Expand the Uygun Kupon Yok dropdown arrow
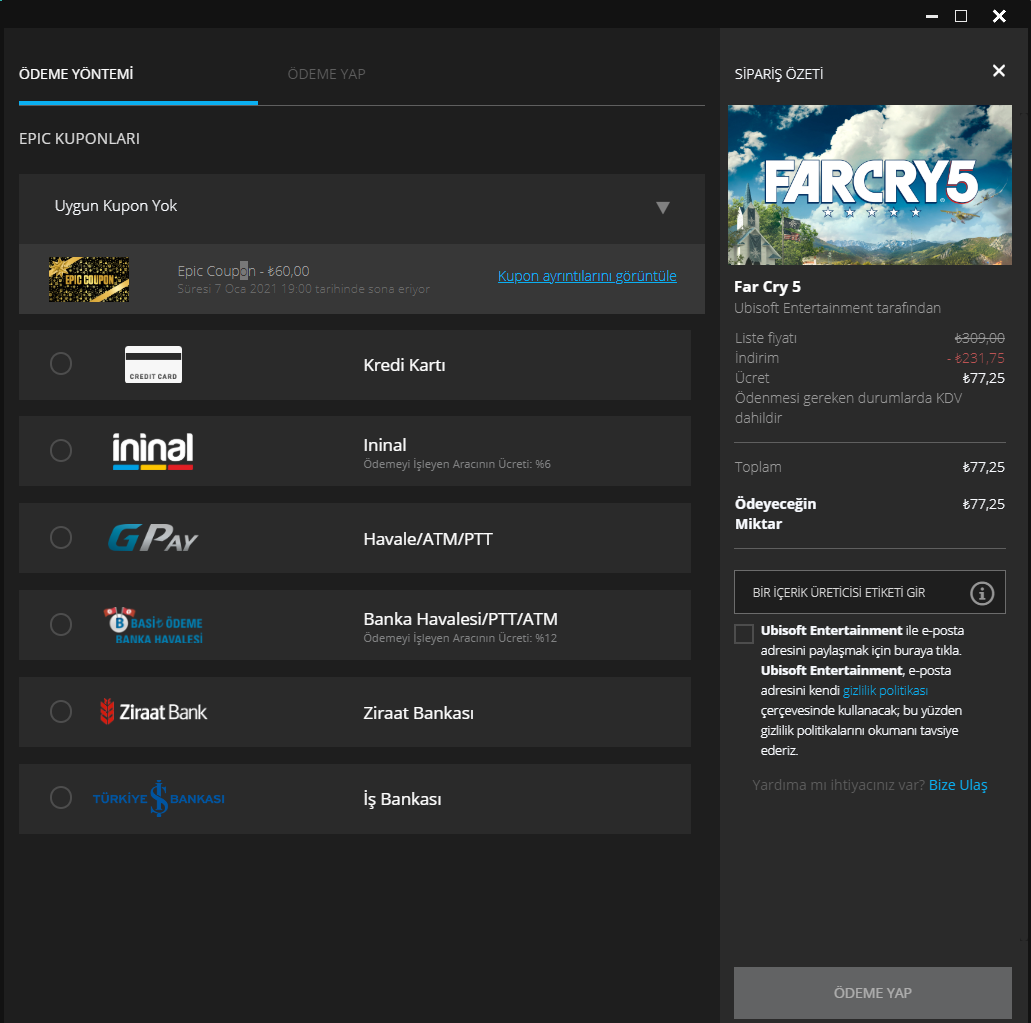This screenshot has width=1031, height=1023. point(663,208)
